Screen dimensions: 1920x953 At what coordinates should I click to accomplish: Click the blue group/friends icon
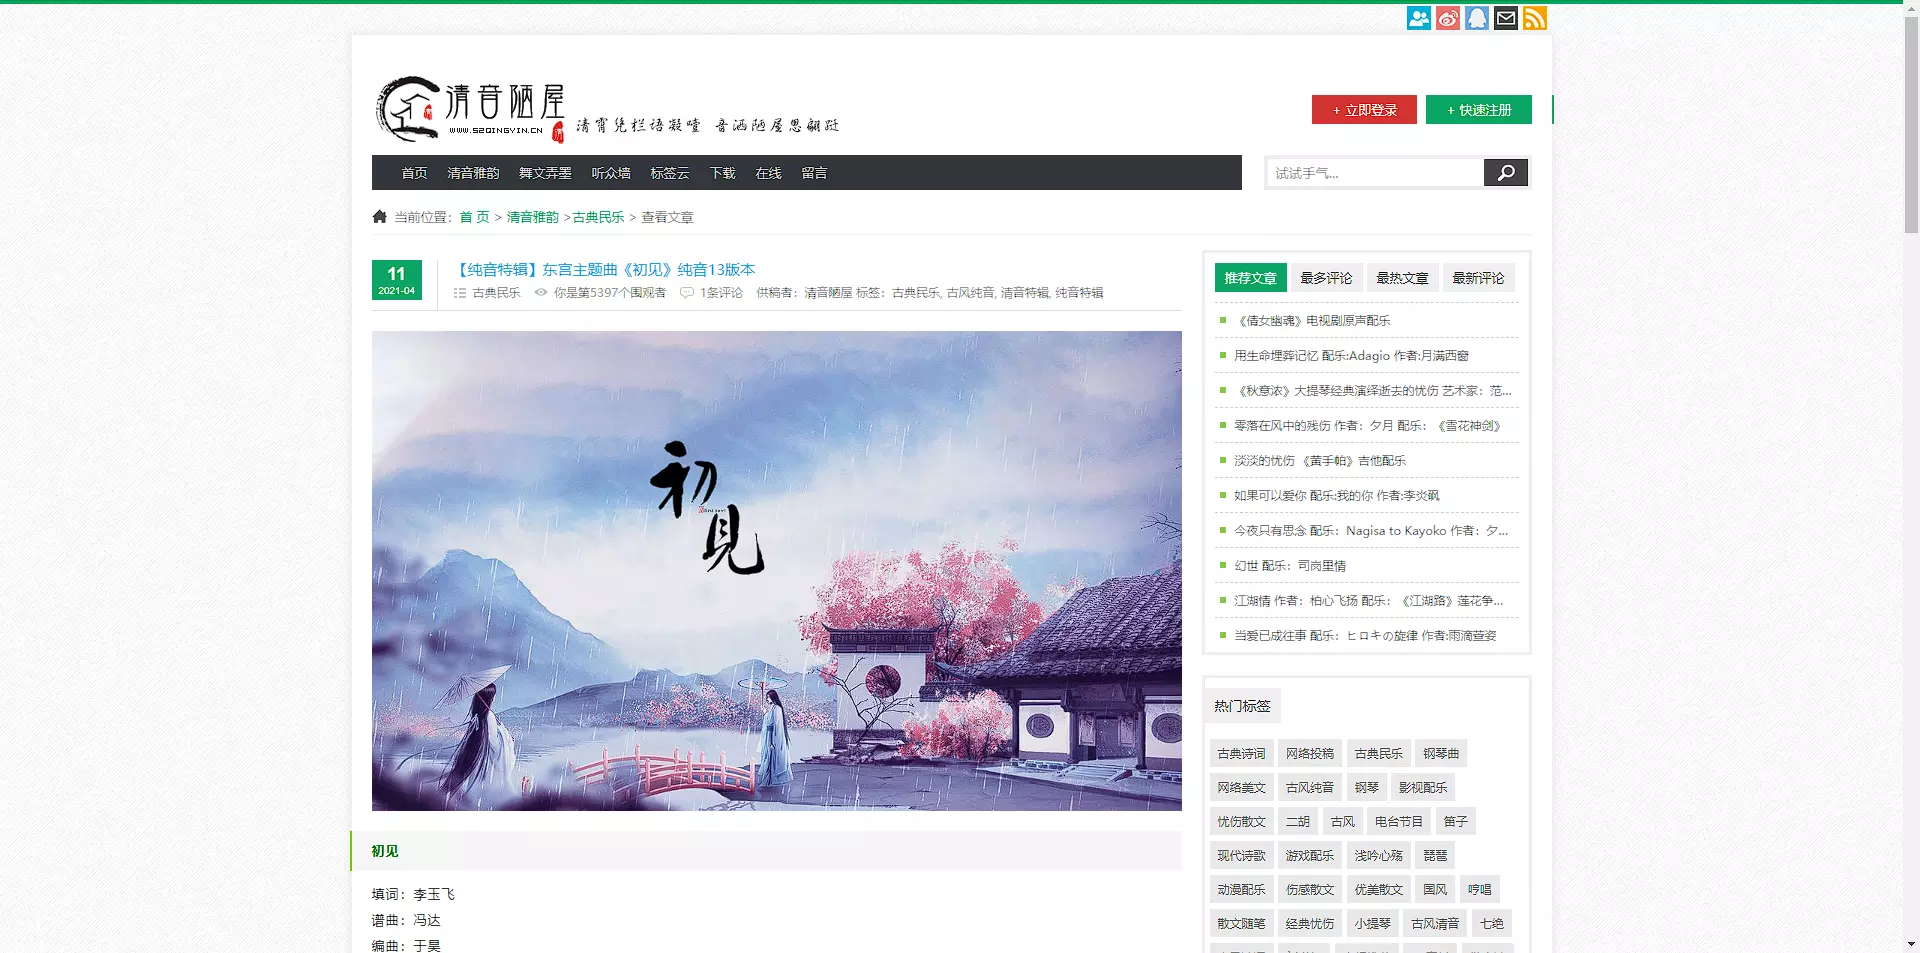pyautogui.click(x=1418, y=18)
